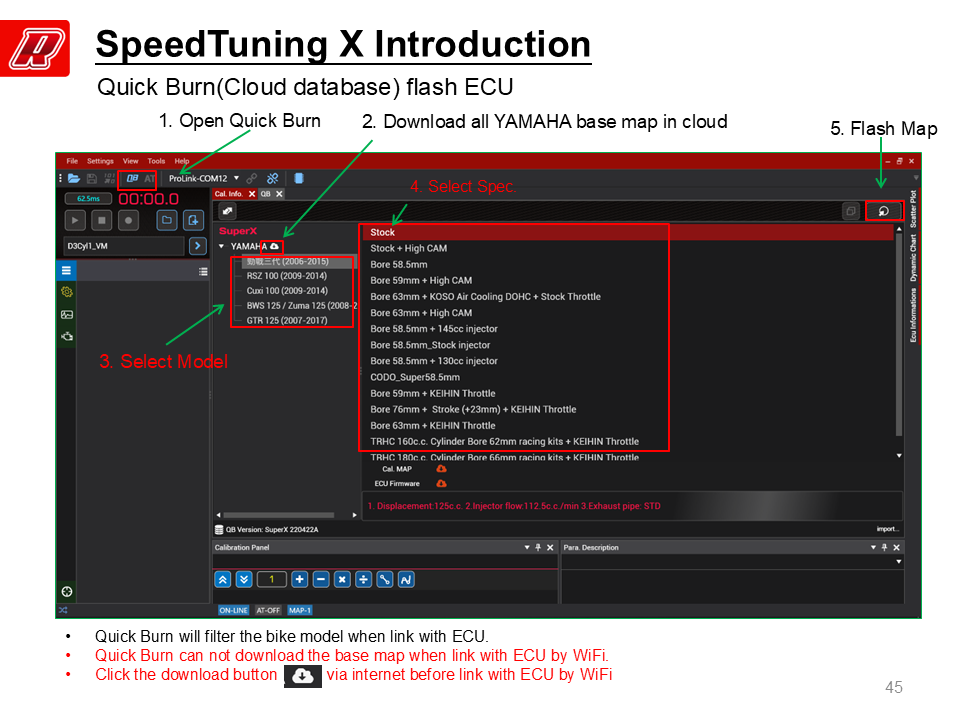This screenshot has width=960, height=720.
Task: Open the yellow gear sidebar icon
Action: (67, 292)
